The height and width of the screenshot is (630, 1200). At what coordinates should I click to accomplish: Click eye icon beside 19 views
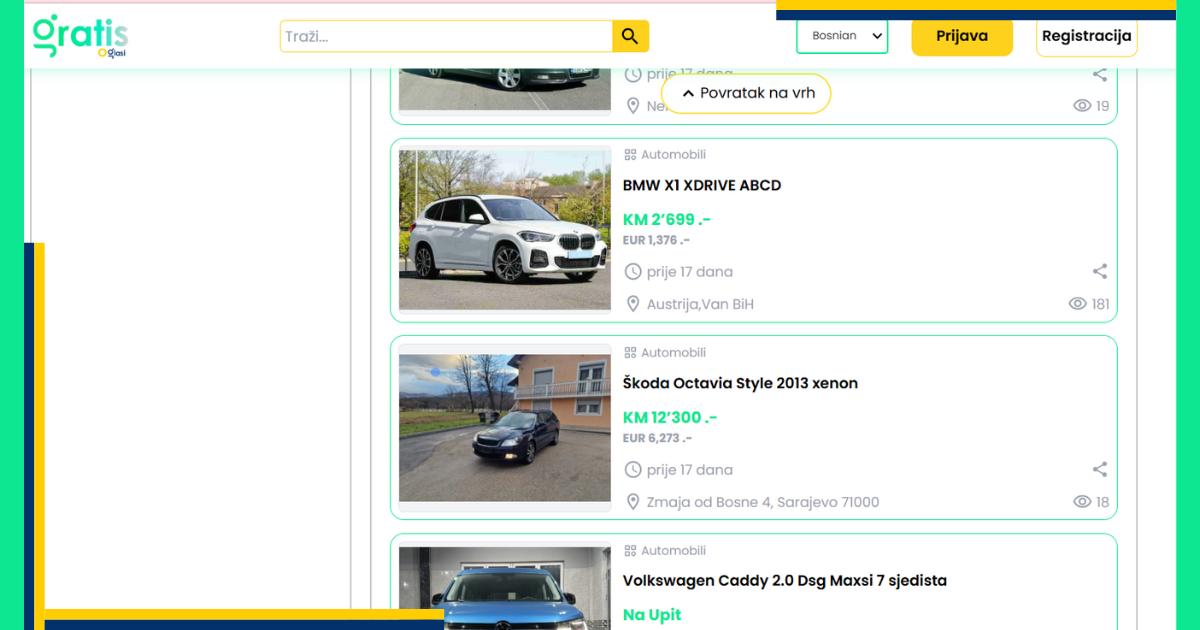click(1082, 106)
